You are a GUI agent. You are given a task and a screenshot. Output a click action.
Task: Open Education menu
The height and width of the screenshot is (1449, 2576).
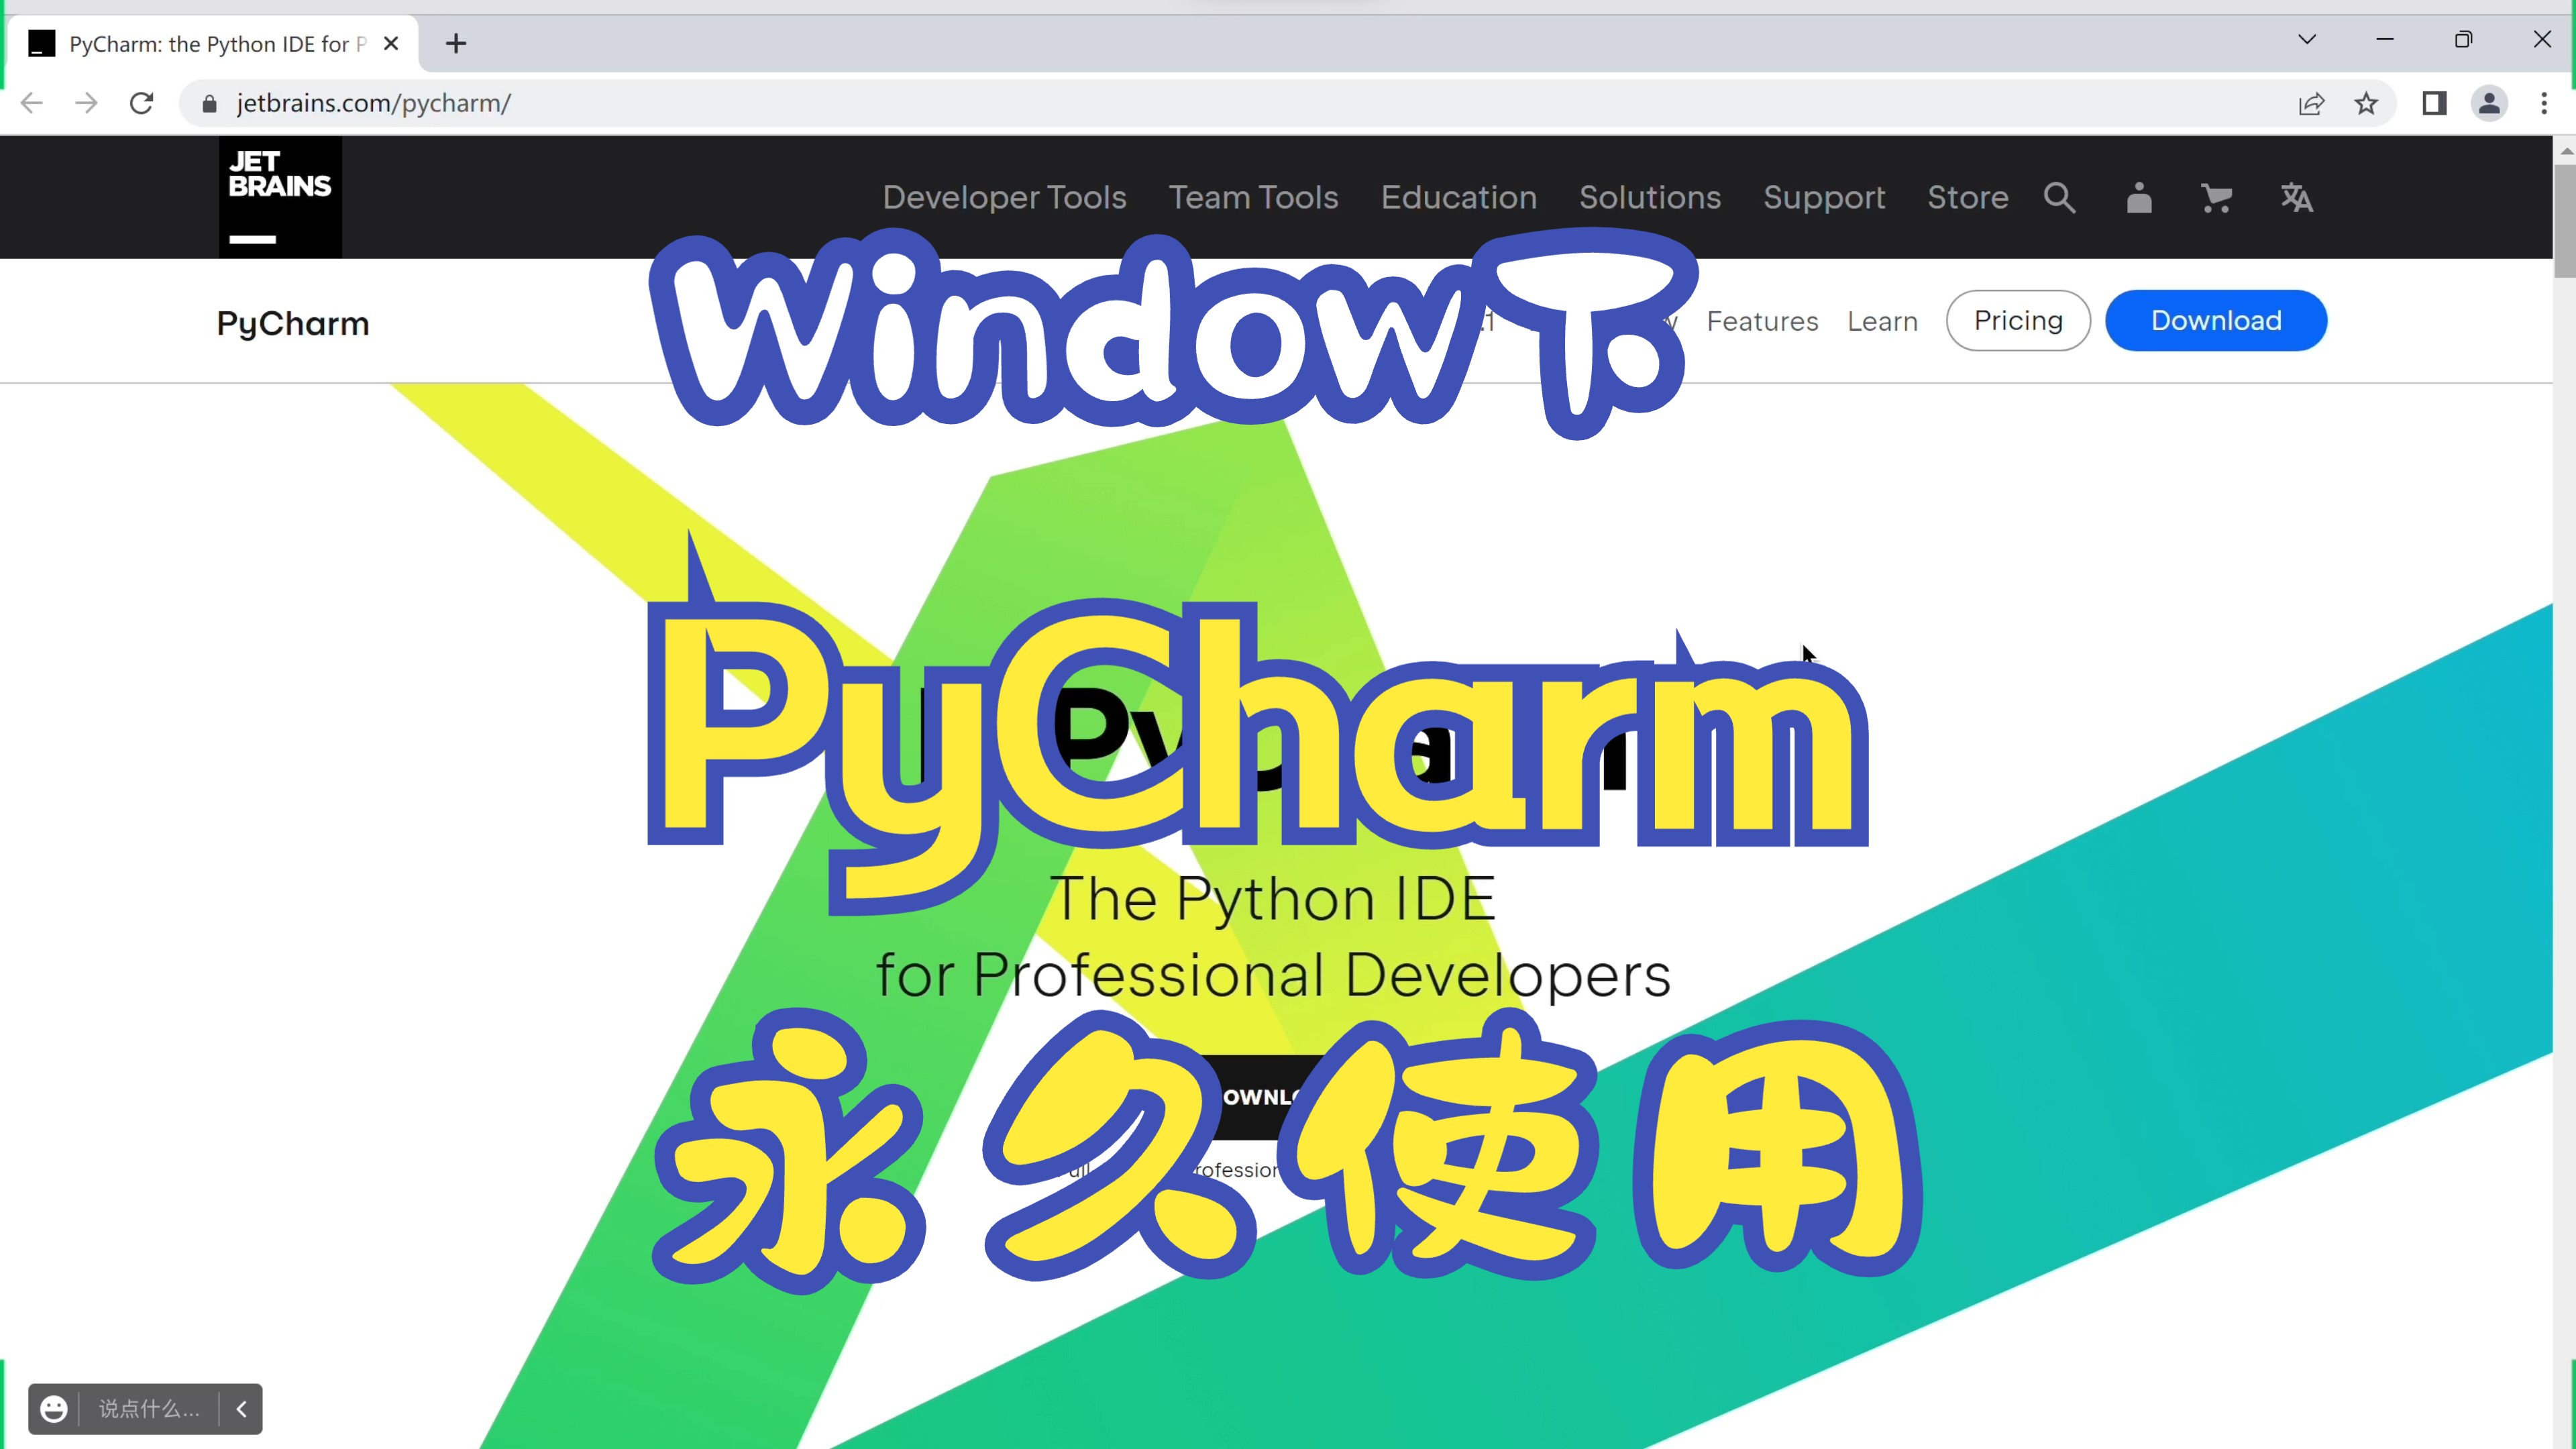[1459, 197]
